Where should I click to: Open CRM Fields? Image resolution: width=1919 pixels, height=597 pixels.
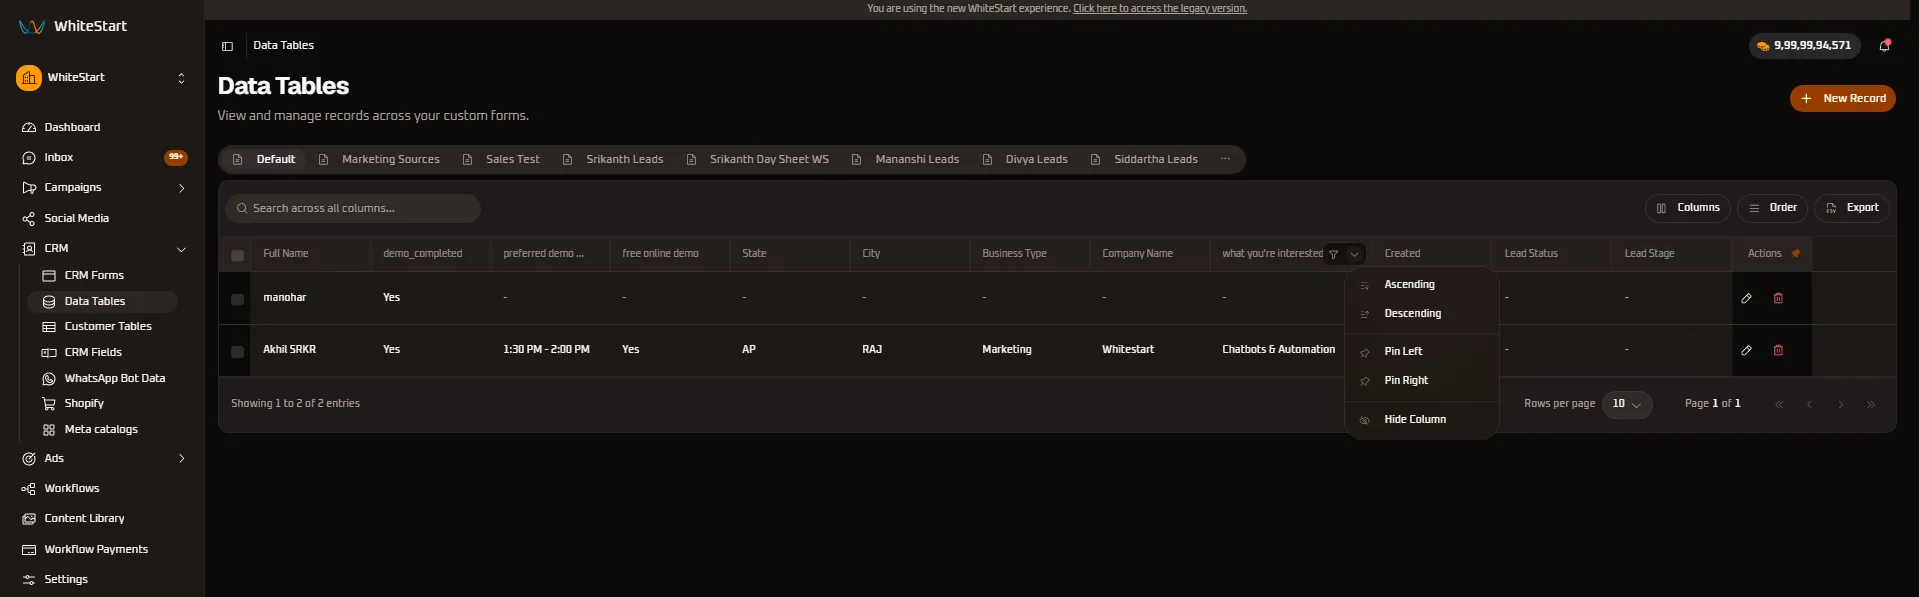click(93, 352)
